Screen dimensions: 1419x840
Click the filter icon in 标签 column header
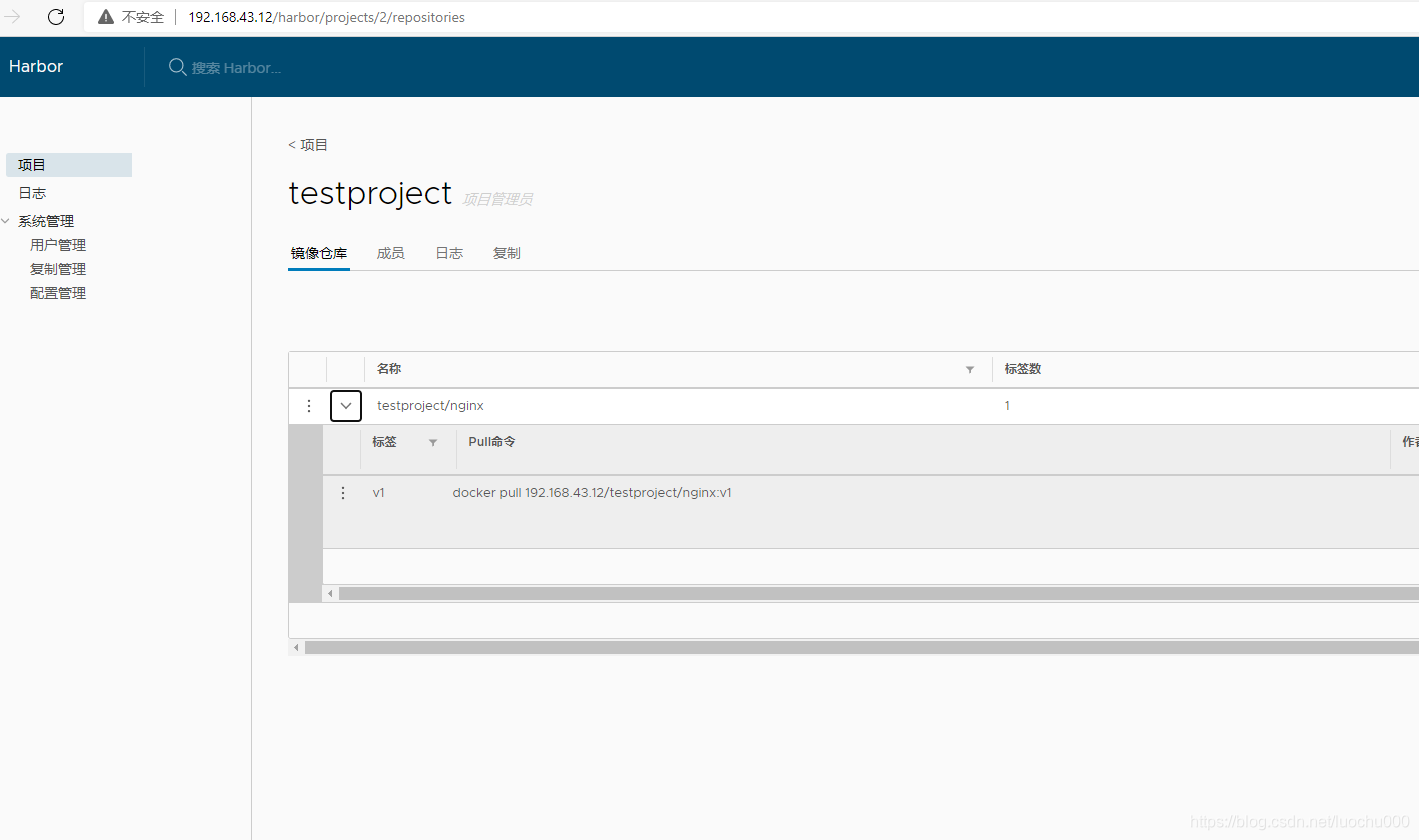pyautogui.click(x=433, y=442)
